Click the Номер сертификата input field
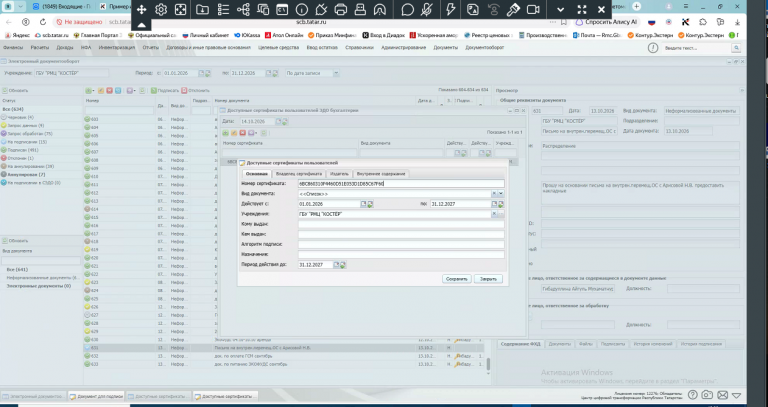Screen dimensions: 768x407 [401, 184]
